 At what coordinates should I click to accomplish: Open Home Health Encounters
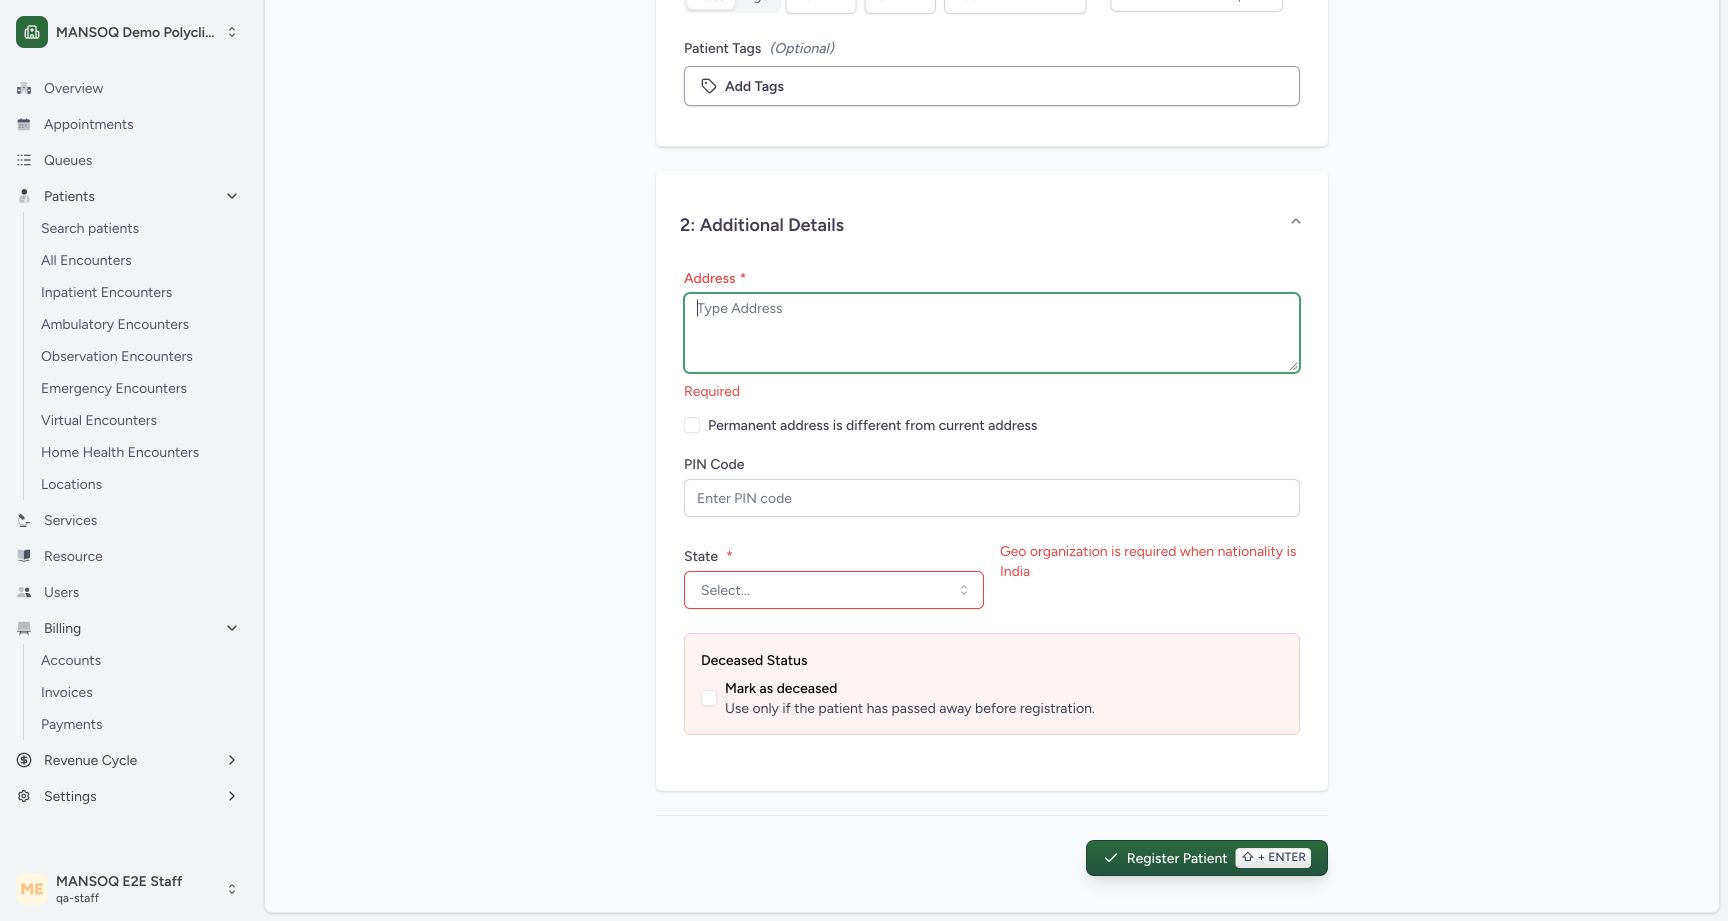(120, 452)
